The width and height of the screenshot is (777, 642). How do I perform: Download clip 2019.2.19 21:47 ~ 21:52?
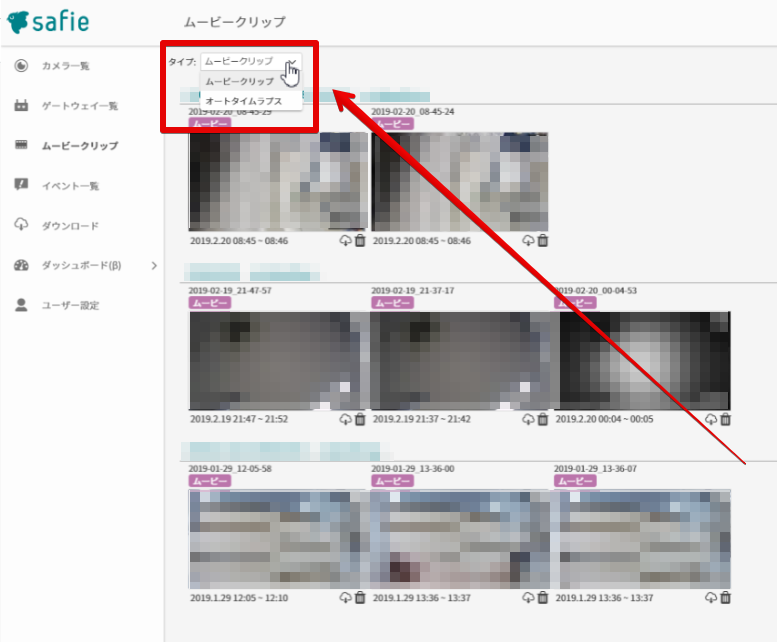pyautogui.click(x=345, y=420)
